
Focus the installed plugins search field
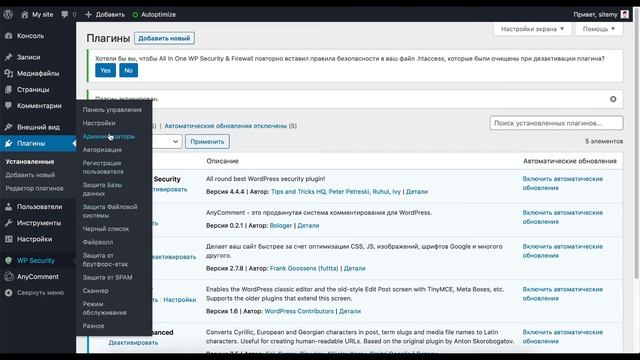pos(556,123)
